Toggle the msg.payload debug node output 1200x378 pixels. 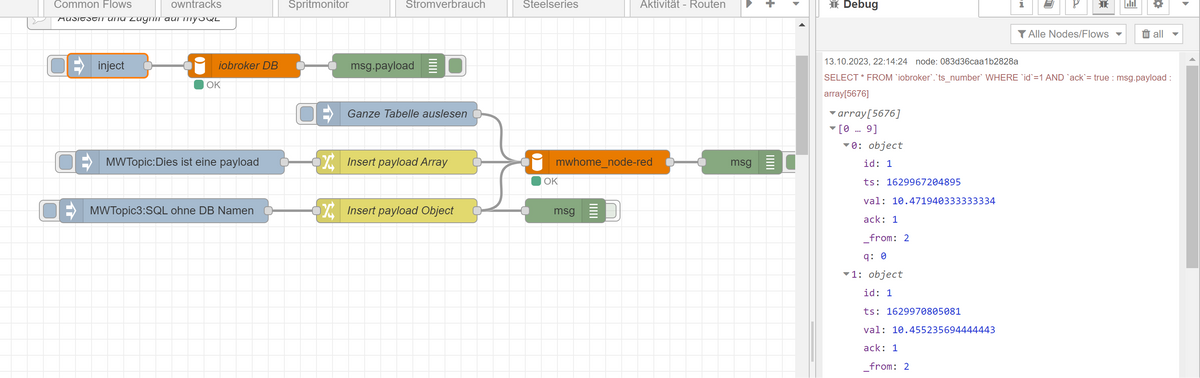[455, 66]
